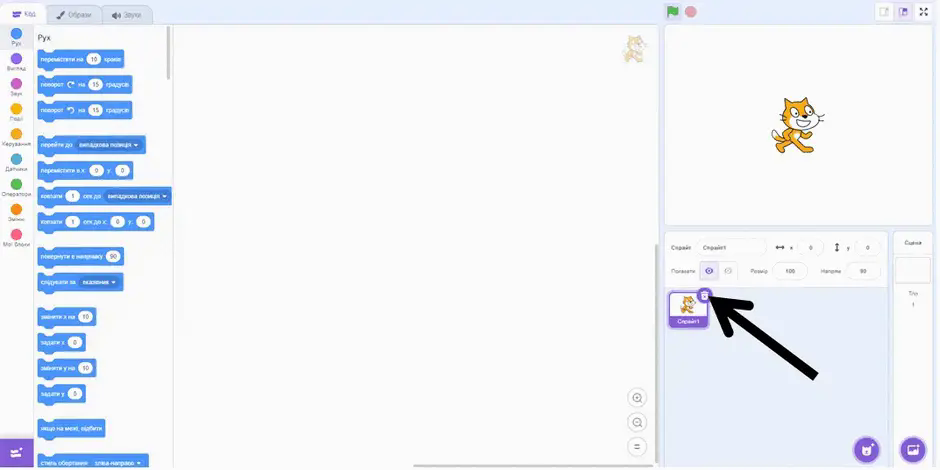Select the Мої Блоки category
This screenshot has height=470, width=940.
pyautogui.click(x=16, y=238)
